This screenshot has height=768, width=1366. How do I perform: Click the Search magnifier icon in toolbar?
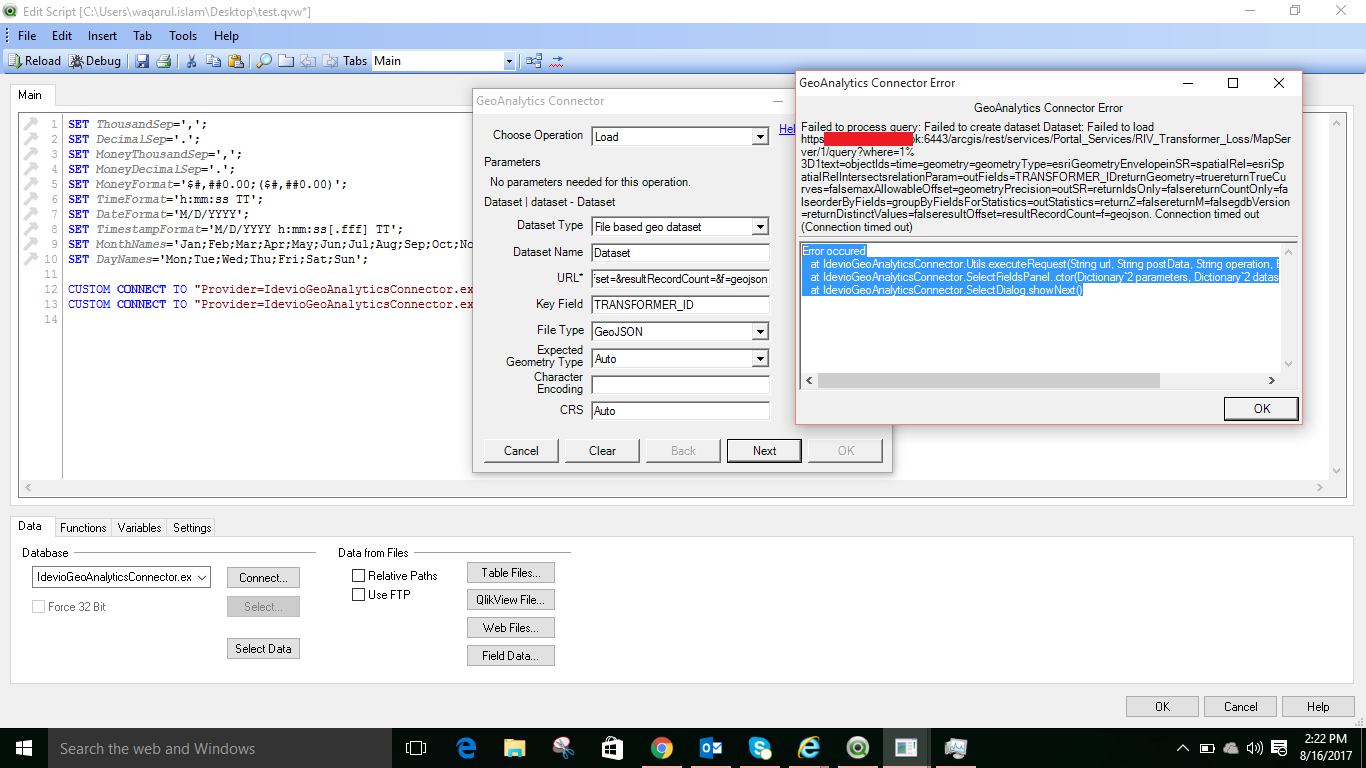tap(264, 61)
